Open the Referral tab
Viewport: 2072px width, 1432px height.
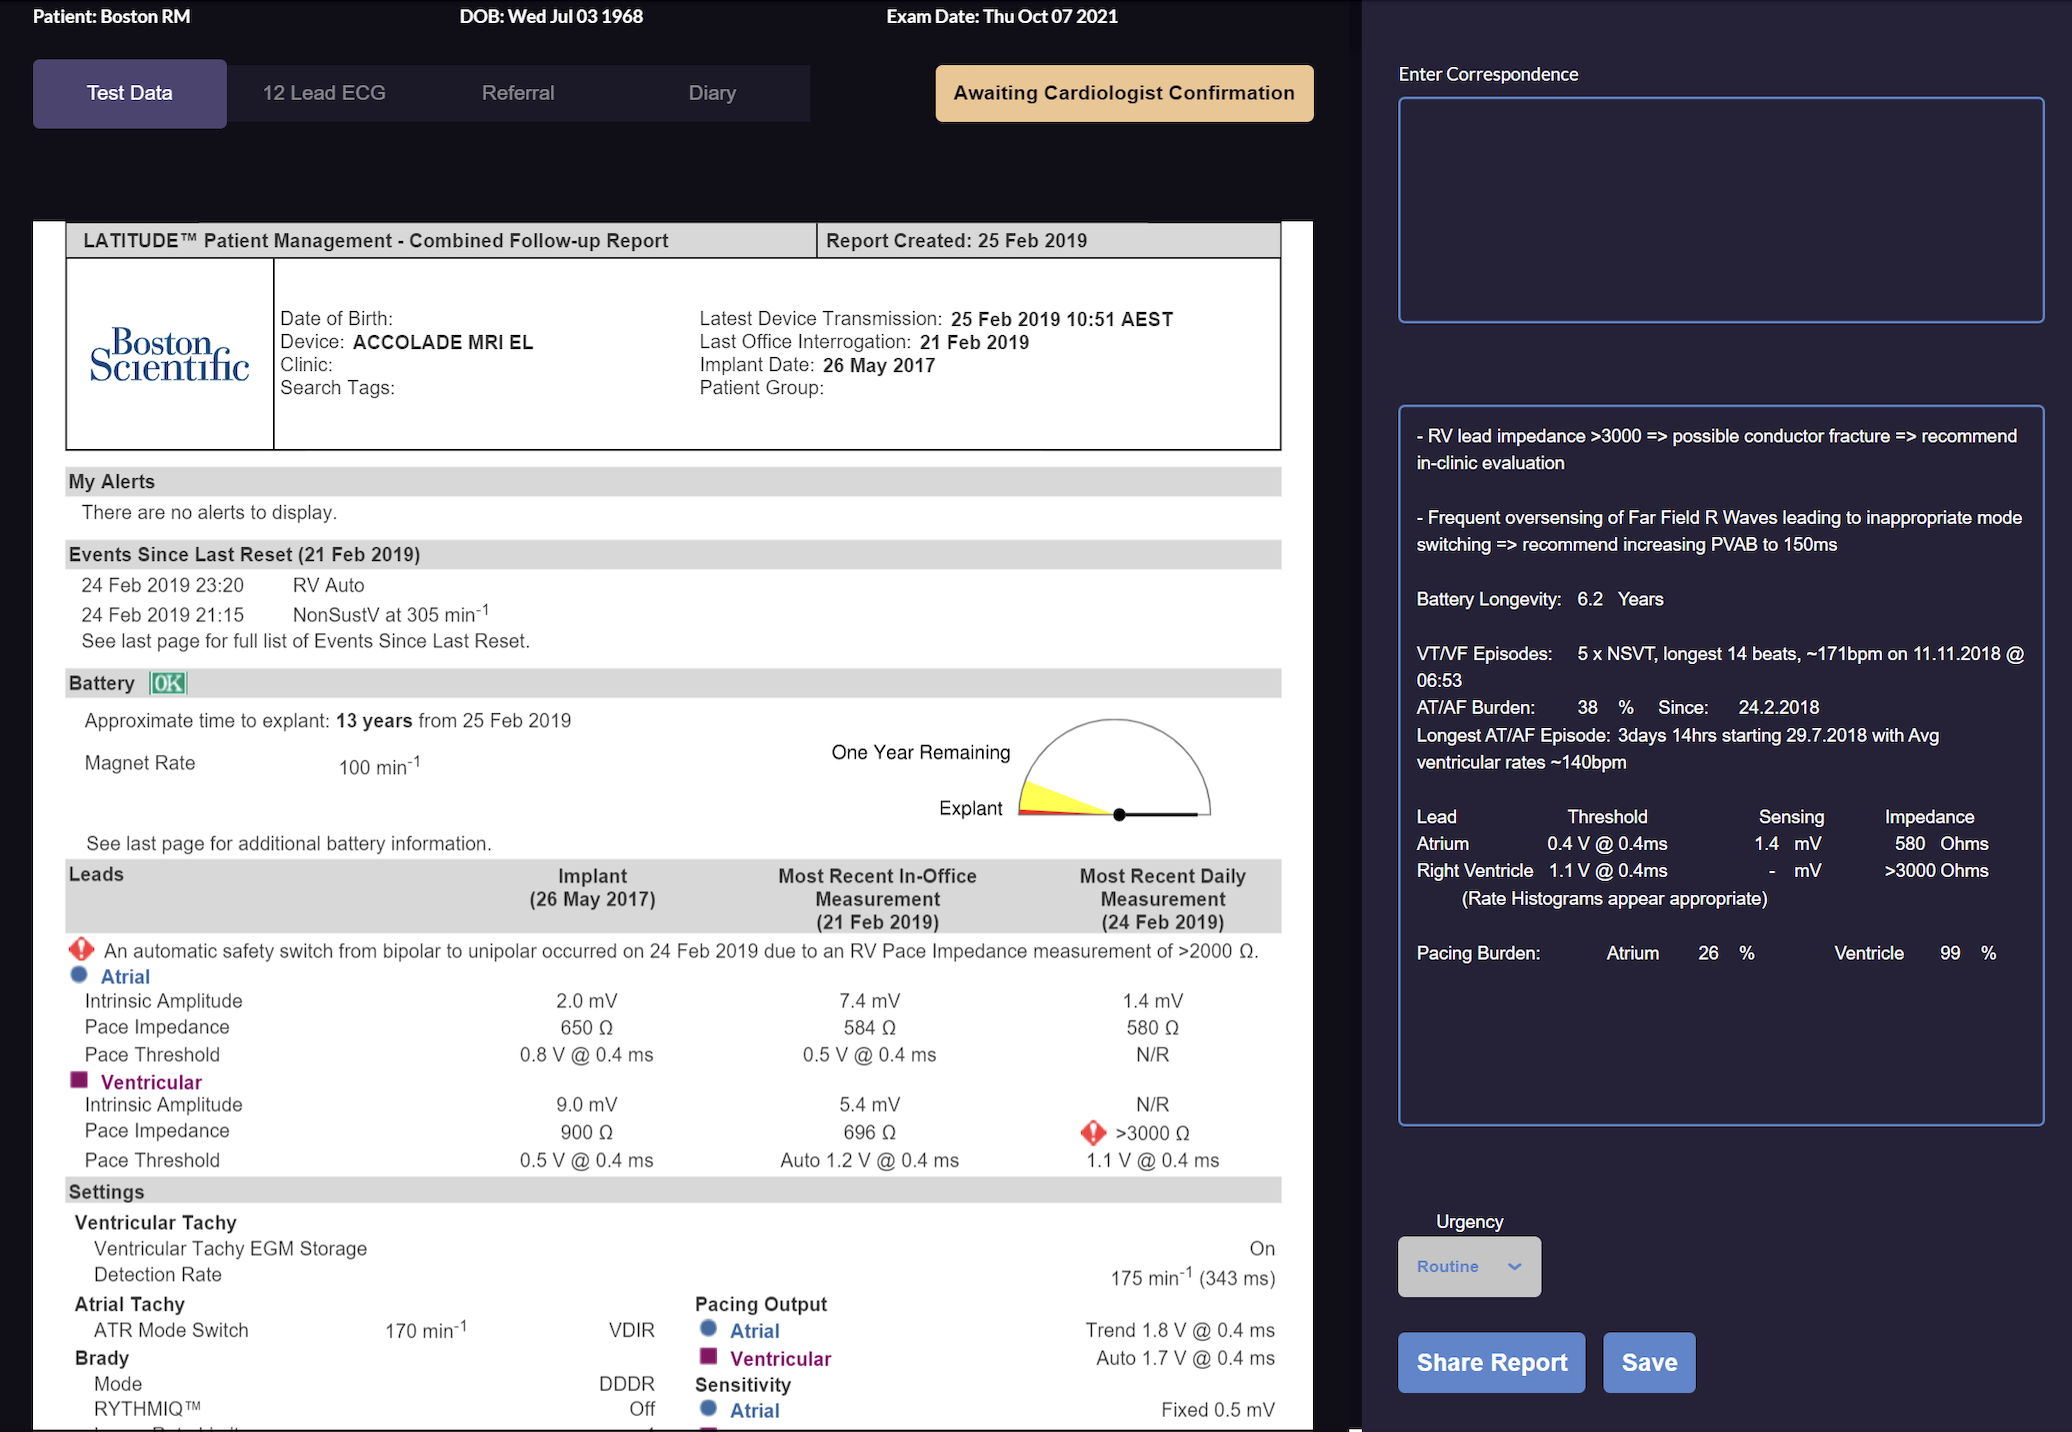pyautogui.click(x=518, y=93)
